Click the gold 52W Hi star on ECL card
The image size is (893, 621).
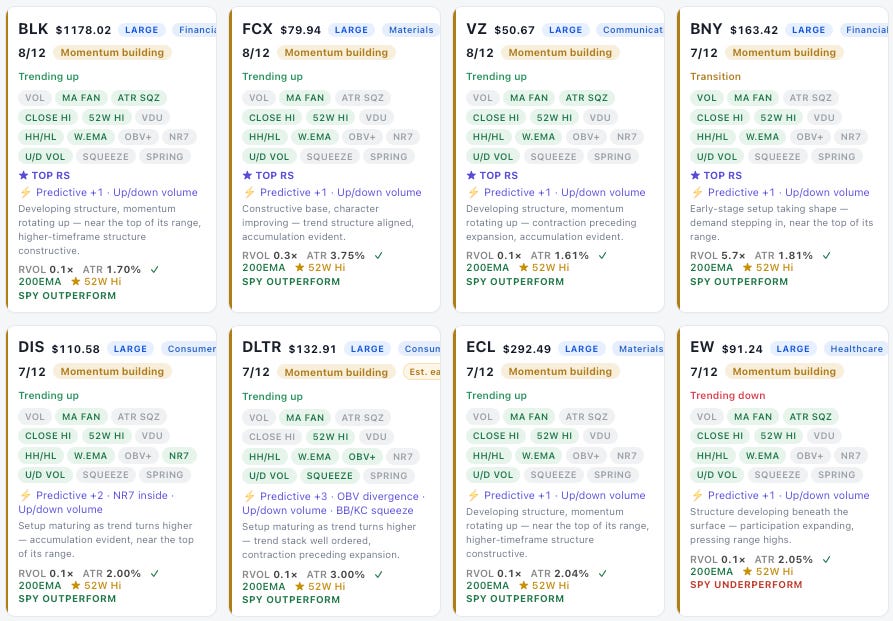tap(523, 585)
